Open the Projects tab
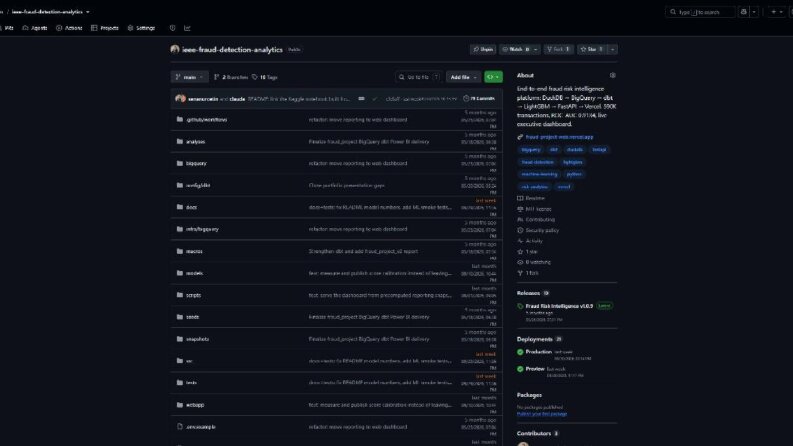Image resolution: width=793 pixels, height=446 pixels. (x=105, y=28)
